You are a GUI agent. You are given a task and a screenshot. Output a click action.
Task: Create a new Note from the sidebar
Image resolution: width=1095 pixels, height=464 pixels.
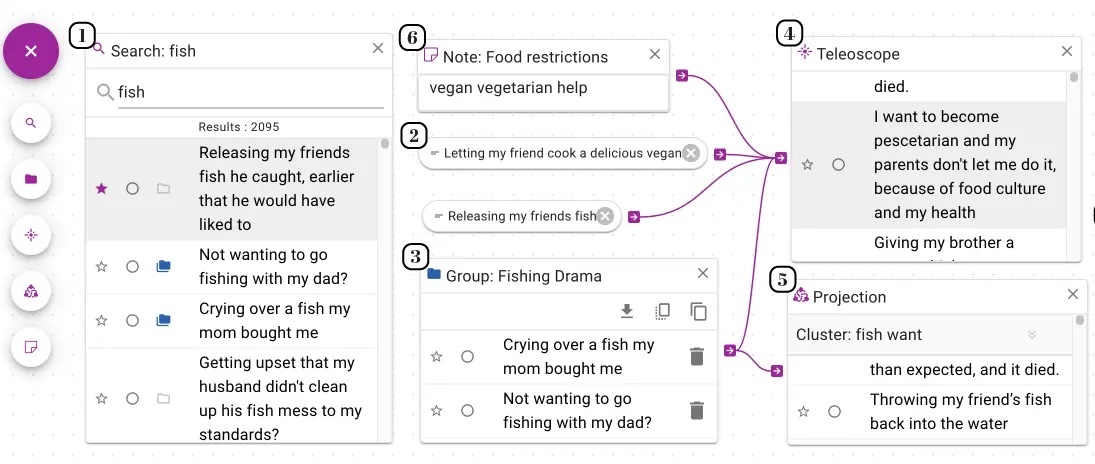(31, 347)
